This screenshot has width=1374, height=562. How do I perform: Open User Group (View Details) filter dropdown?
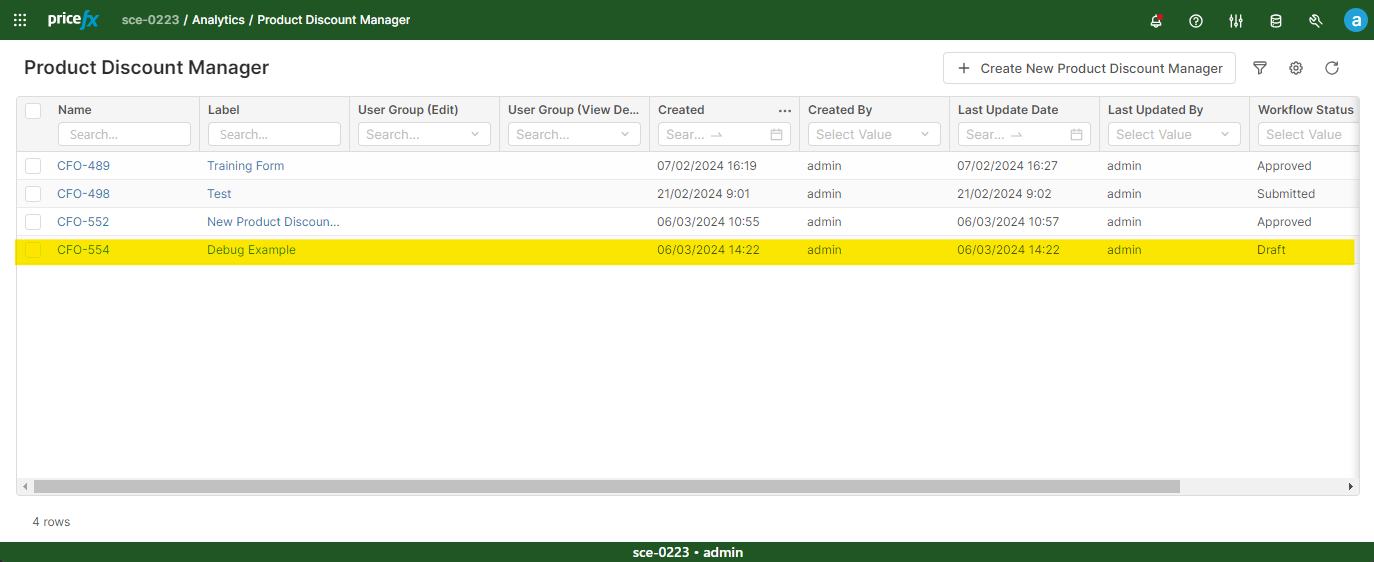574,134
